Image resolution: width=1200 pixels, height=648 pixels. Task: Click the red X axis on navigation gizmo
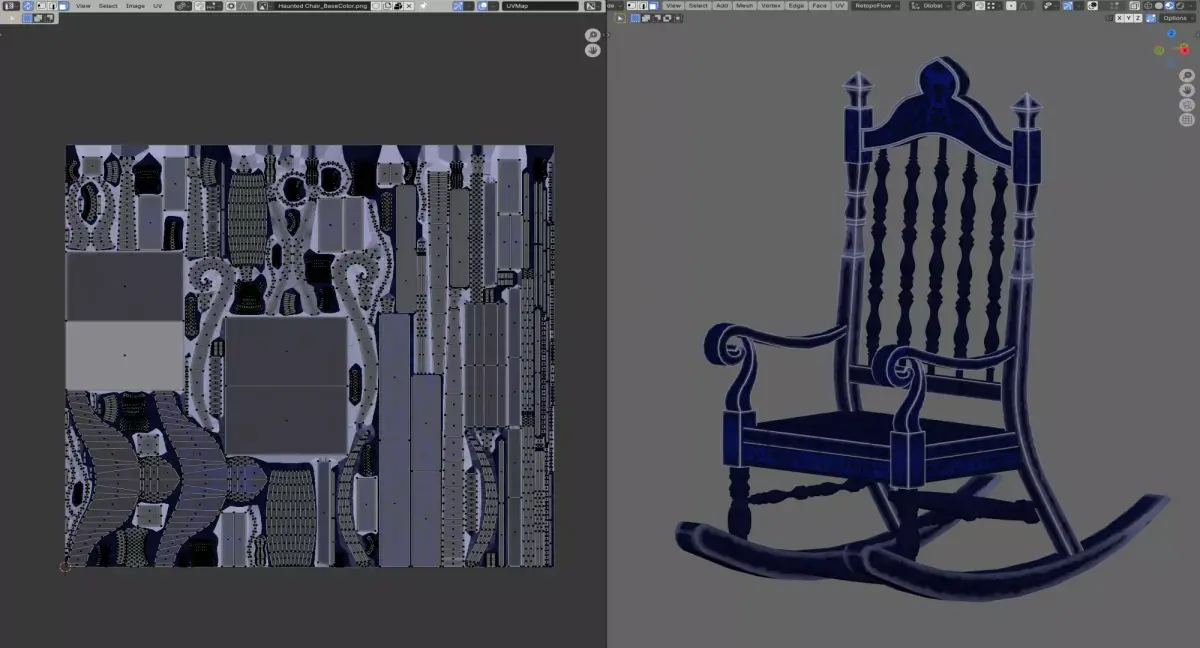pyautogui.click(x=1184, y=49)
